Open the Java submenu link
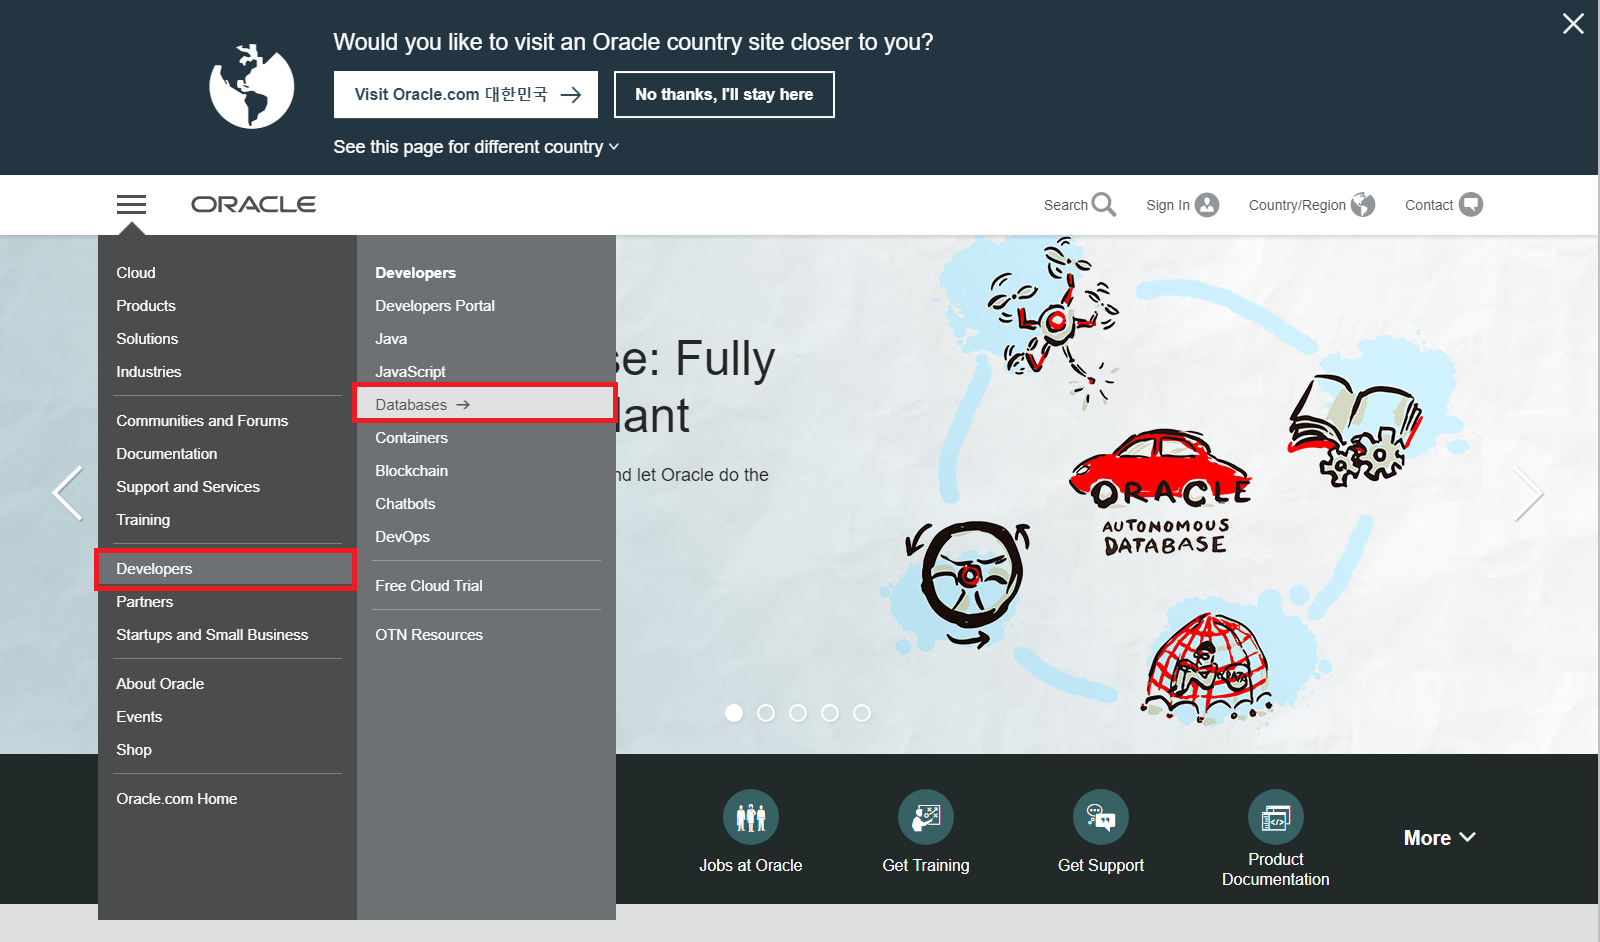 click(x=391, y=338)
